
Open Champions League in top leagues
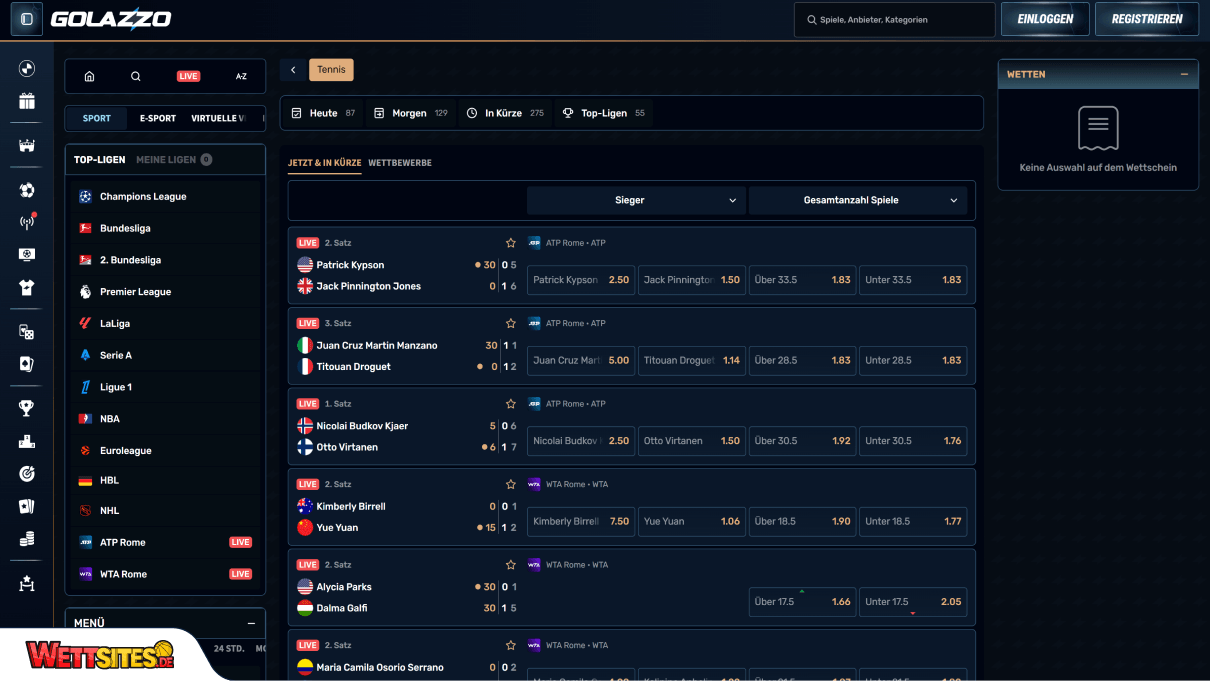[165, 197]
